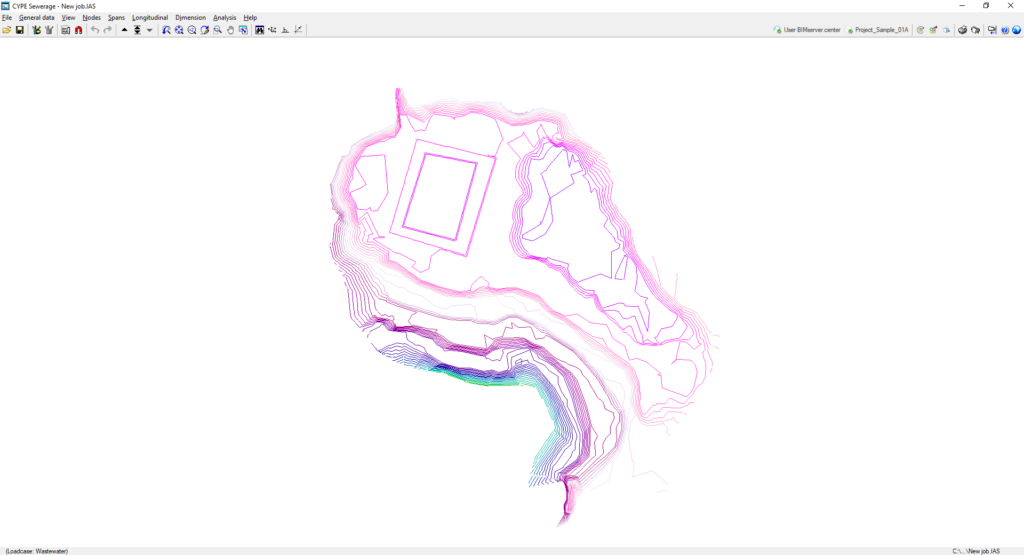Open the Nodes menu
1024x555 pixels.
click(91, 18)
